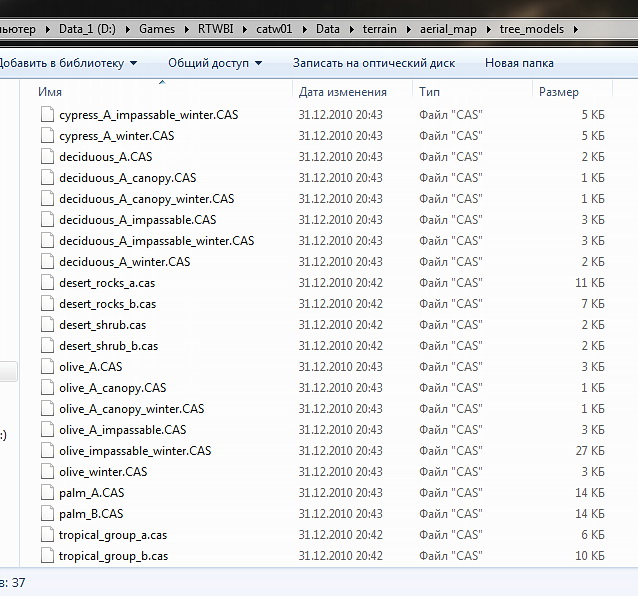The height and width of the screenshot is (596, 638).
Task: Click the olive_A_canopy.CAS file icon
Action: click(47, 388)
